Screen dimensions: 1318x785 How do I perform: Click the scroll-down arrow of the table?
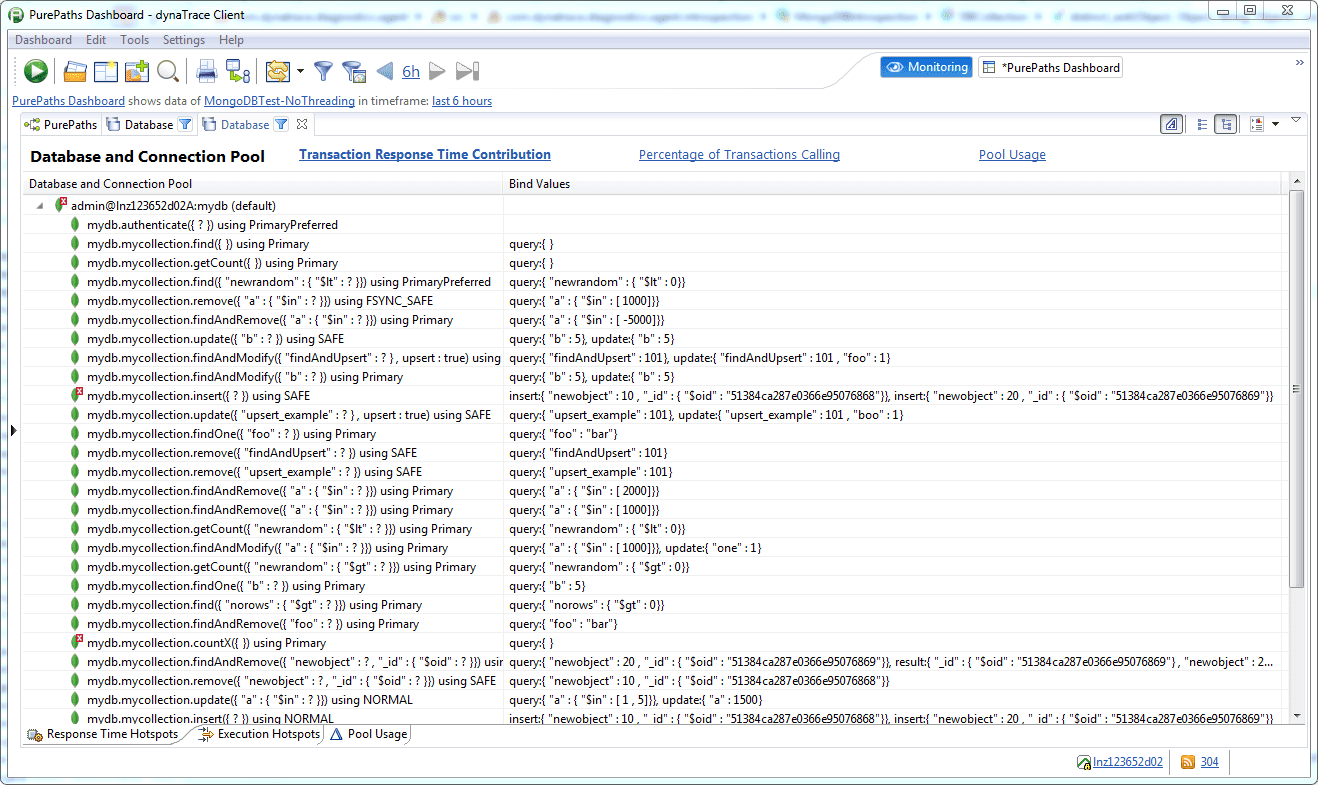(1297, 715)
